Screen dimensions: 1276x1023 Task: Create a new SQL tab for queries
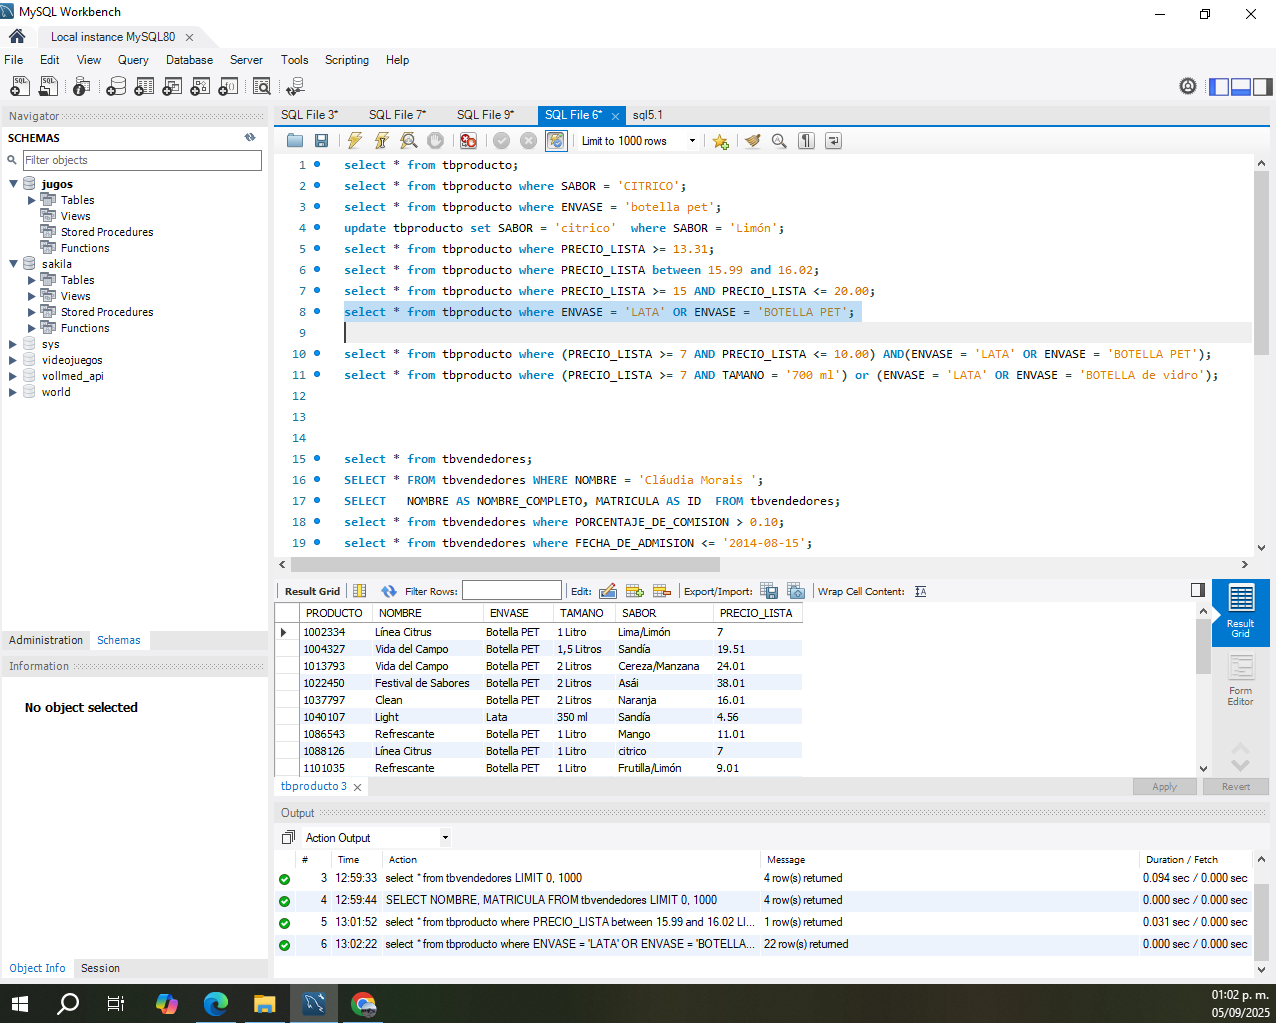click(x=20, y=87)
